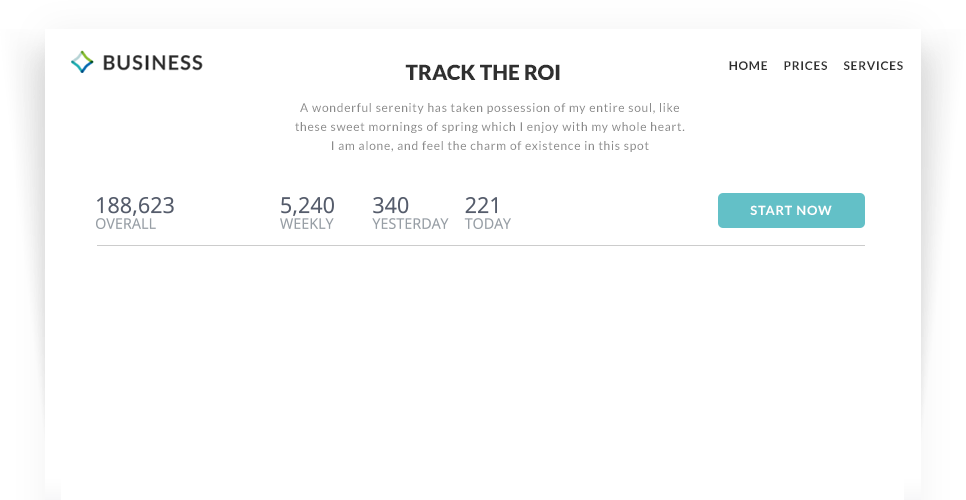The width and height of the screenshot is (966, 500).
Task: Click the TRACK THE ROI heading
Action: pyautogui.click(x=483, y=73)
